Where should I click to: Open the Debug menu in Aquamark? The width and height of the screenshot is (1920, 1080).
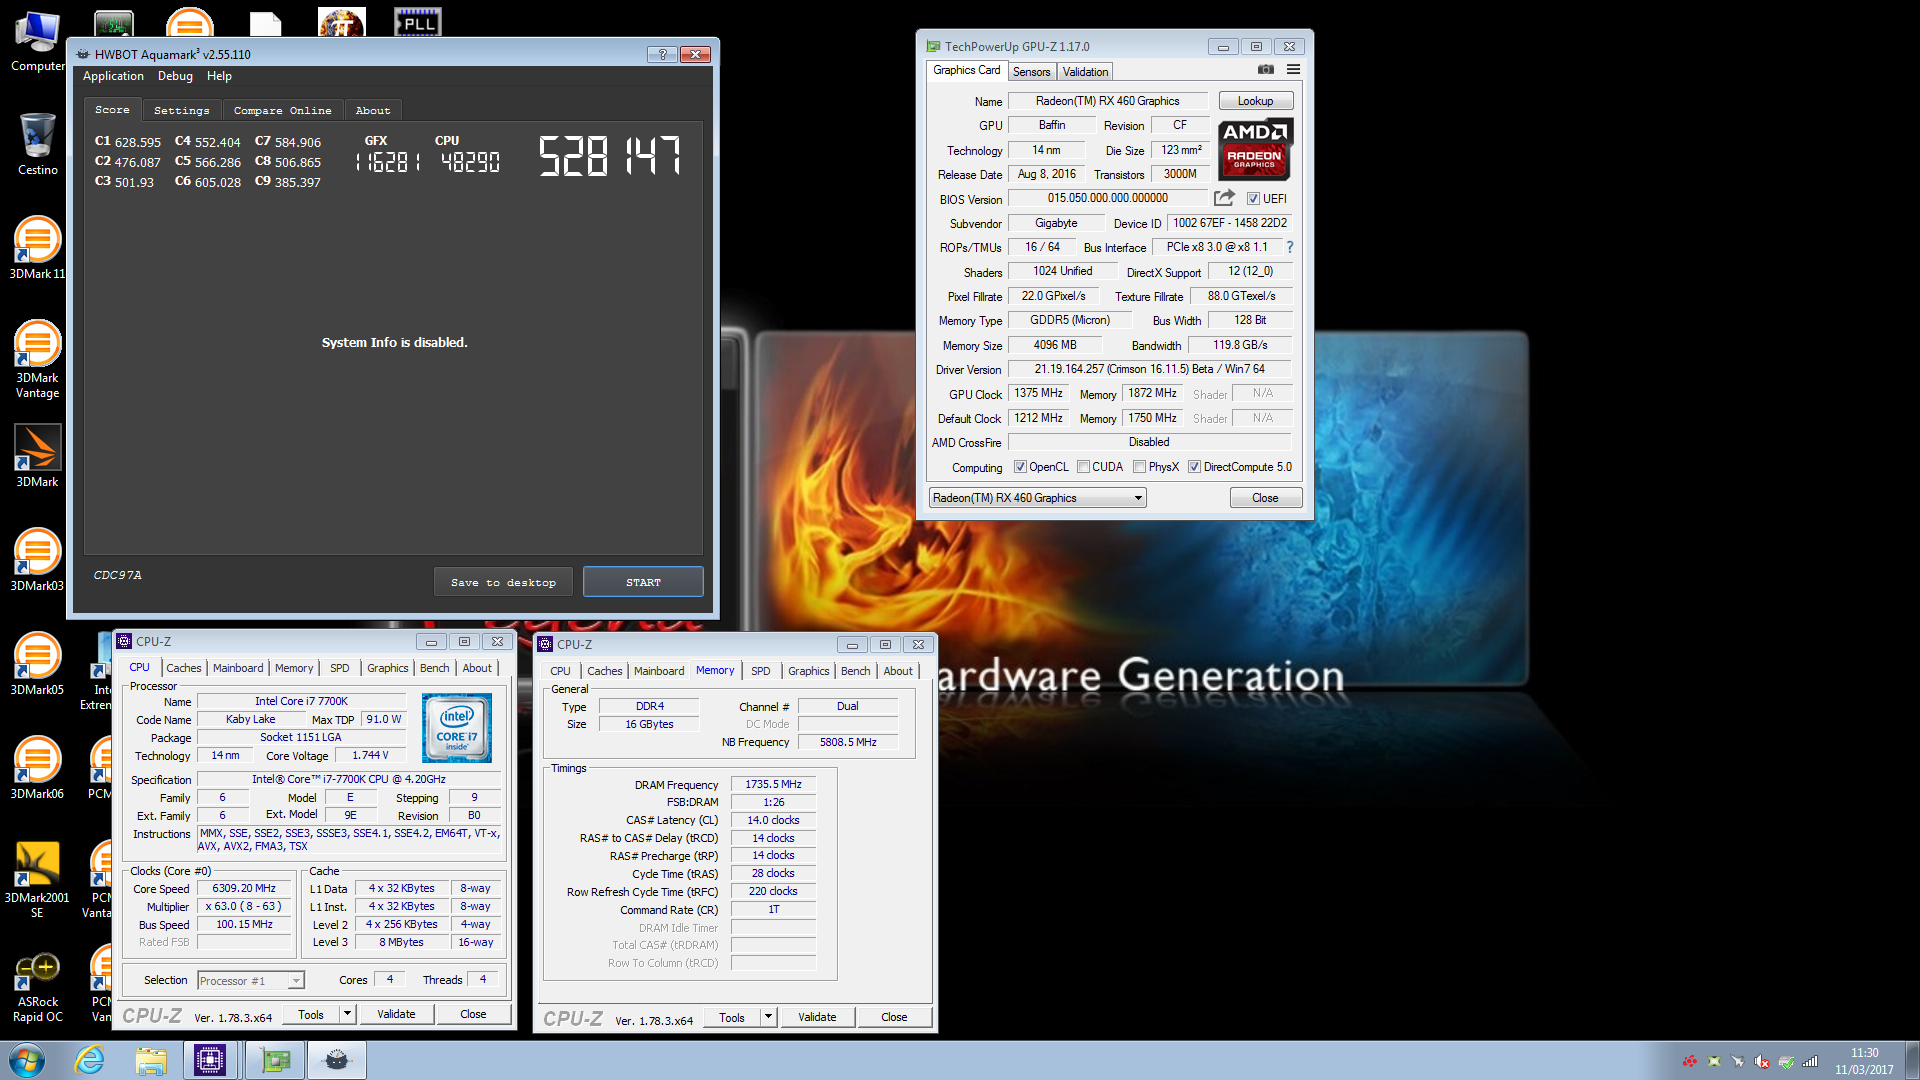(175, 76)
